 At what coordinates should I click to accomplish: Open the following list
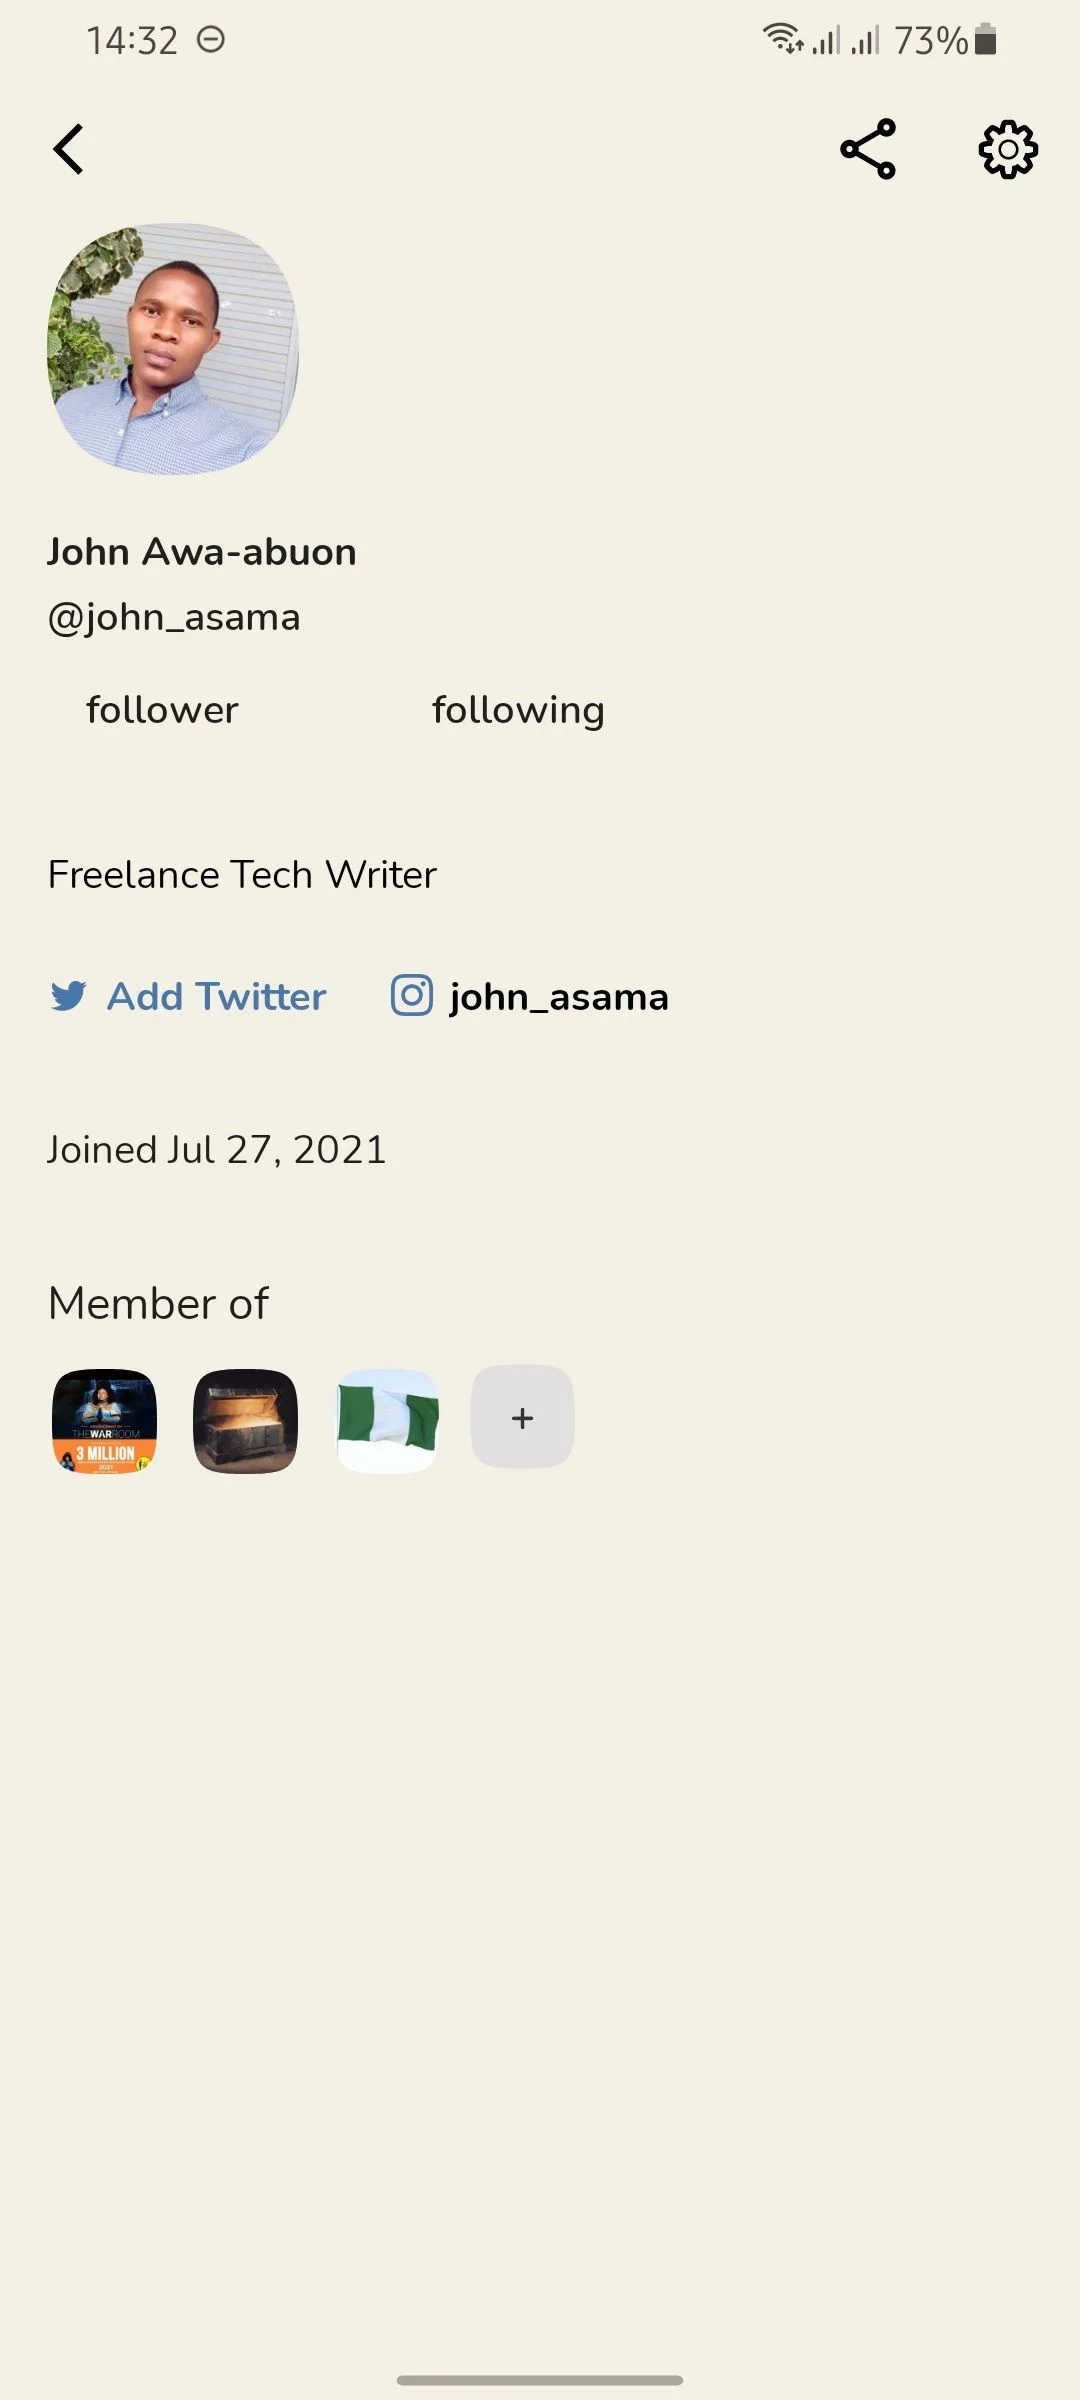pos(518,711)
